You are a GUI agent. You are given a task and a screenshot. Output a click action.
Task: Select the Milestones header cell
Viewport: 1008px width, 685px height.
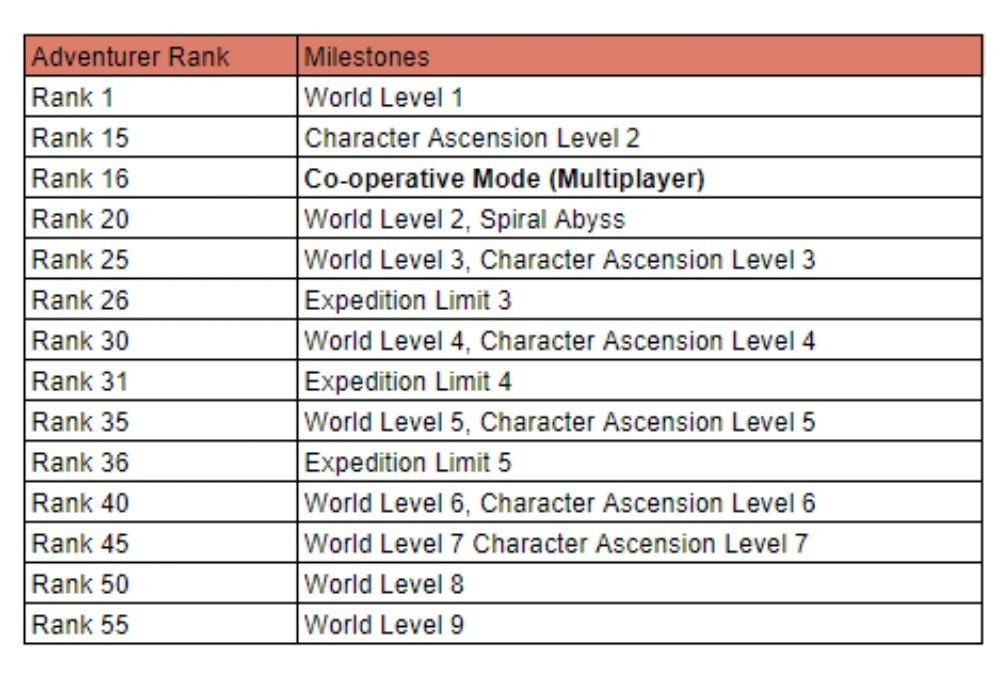point(640,56)
